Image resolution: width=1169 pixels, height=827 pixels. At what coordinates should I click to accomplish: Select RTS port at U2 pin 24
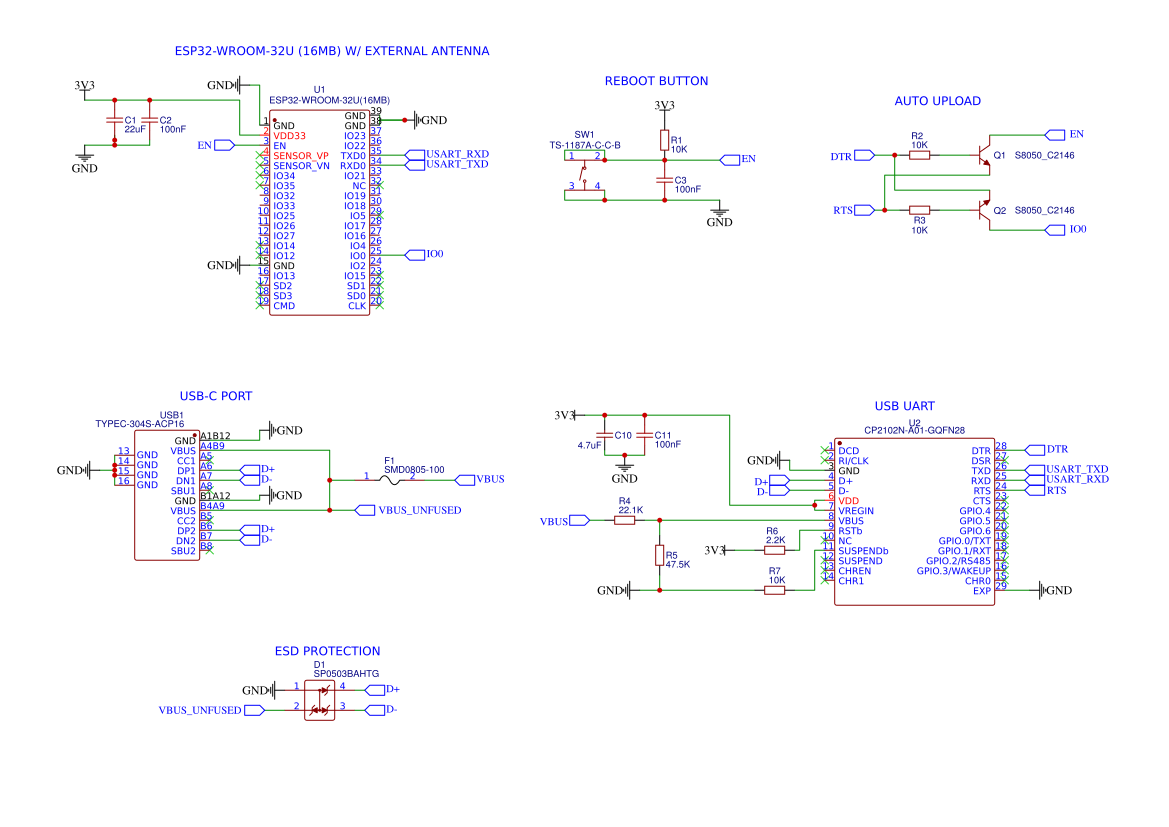pos(1047,490)
